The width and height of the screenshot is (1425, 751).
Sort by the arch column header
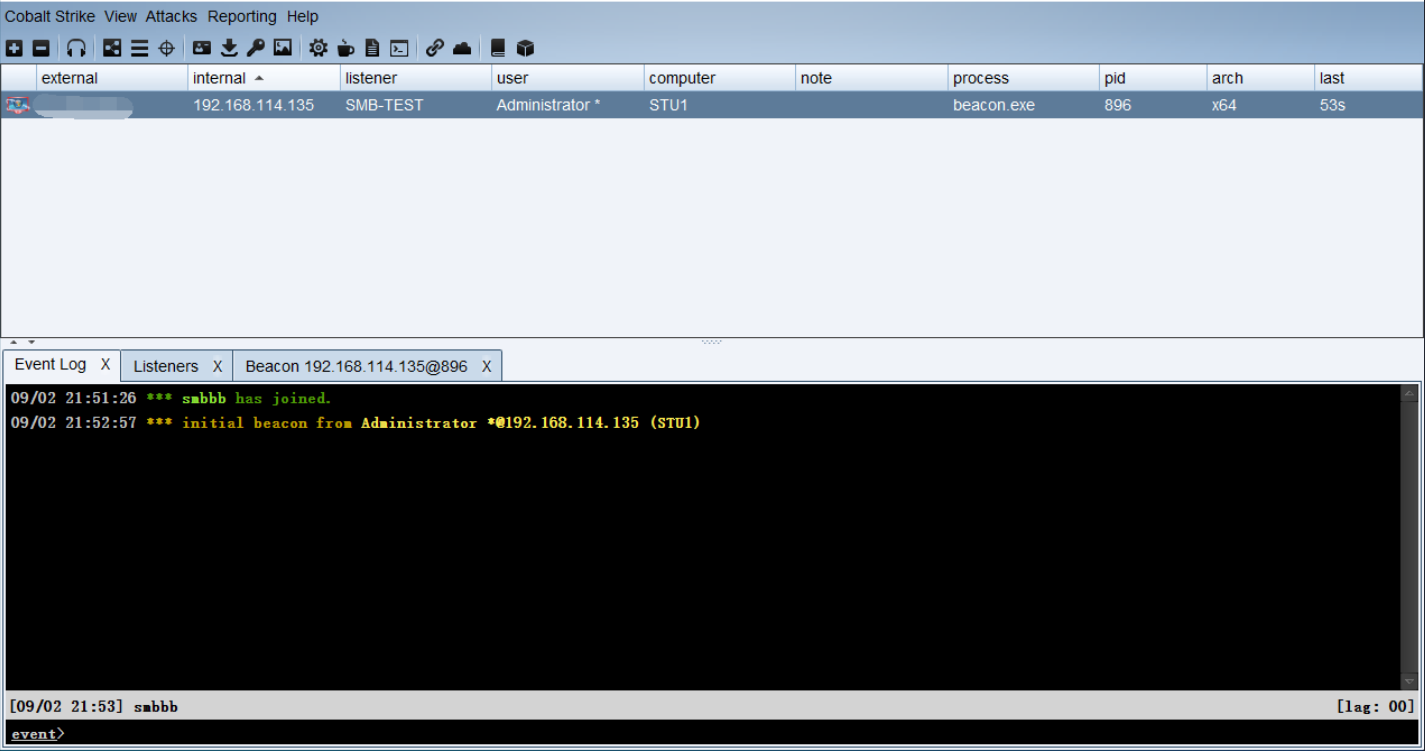pos(1261,78)
